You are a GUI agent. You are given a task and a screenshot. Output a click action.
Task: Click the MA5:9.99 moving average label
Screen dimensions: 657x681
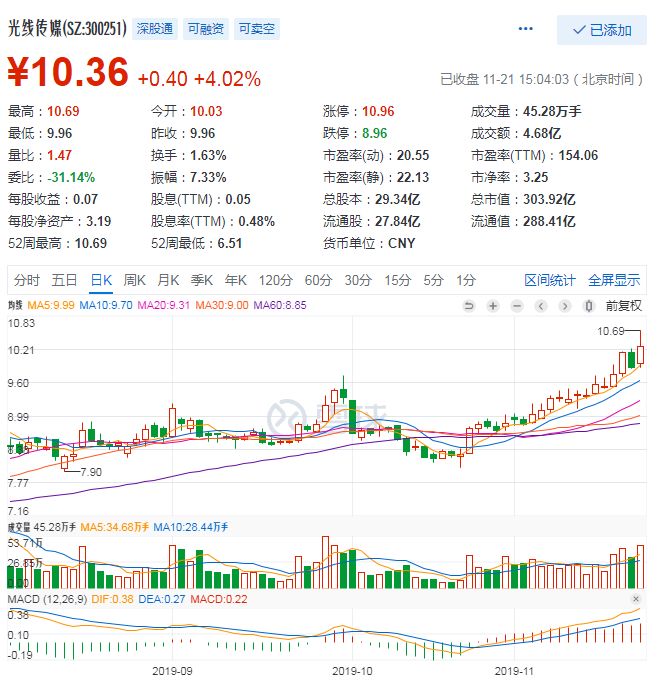(x=51, y=305)
